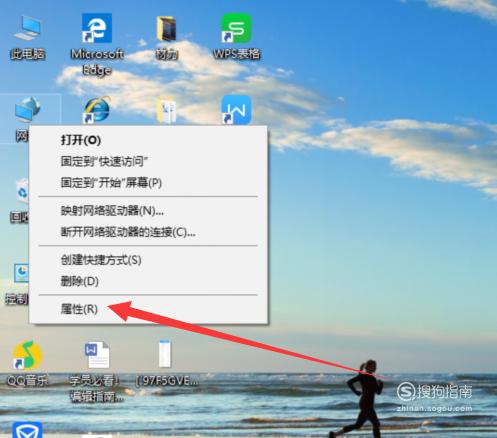Select the Microsoft Edge shortcut icon
The image size is (497, 438).
[97, 28]
